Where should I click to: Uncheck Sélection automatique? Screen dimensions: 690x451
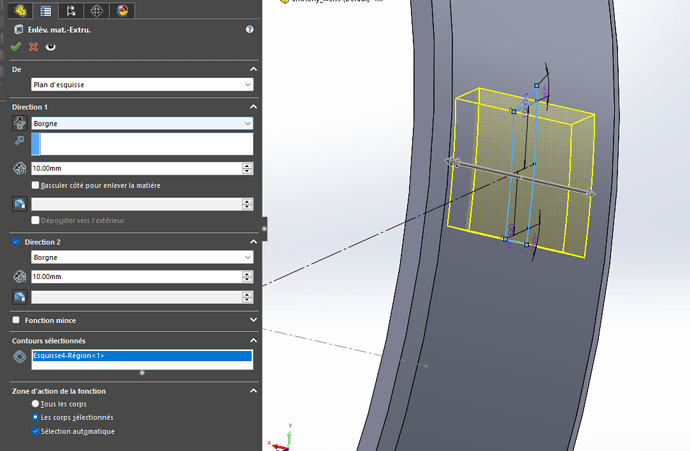(36, 431)
